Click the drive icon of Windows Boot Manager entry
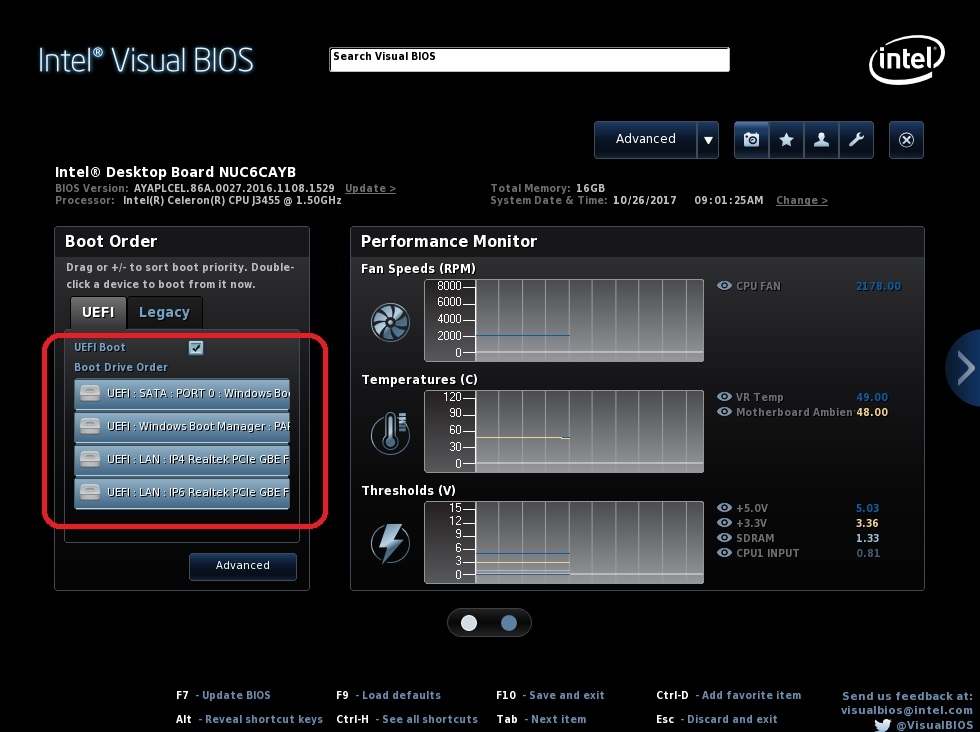Image resolution: width=980 pixels, height=732 pixels. (90, 426)
